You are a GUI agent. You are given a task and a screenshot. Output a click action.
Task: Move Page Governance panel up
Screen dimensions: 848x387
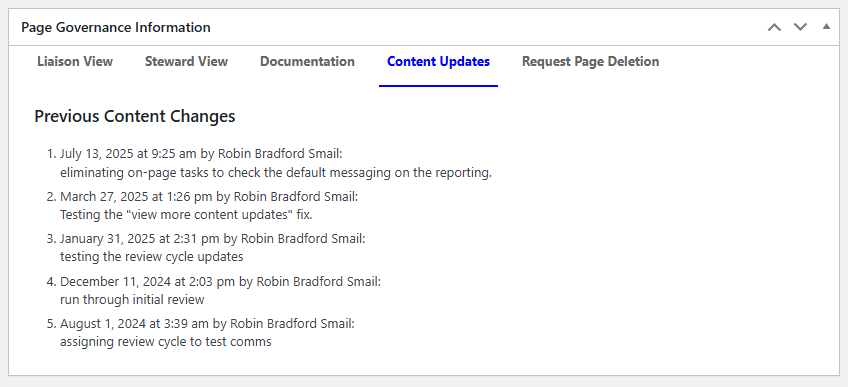(774, 27)
